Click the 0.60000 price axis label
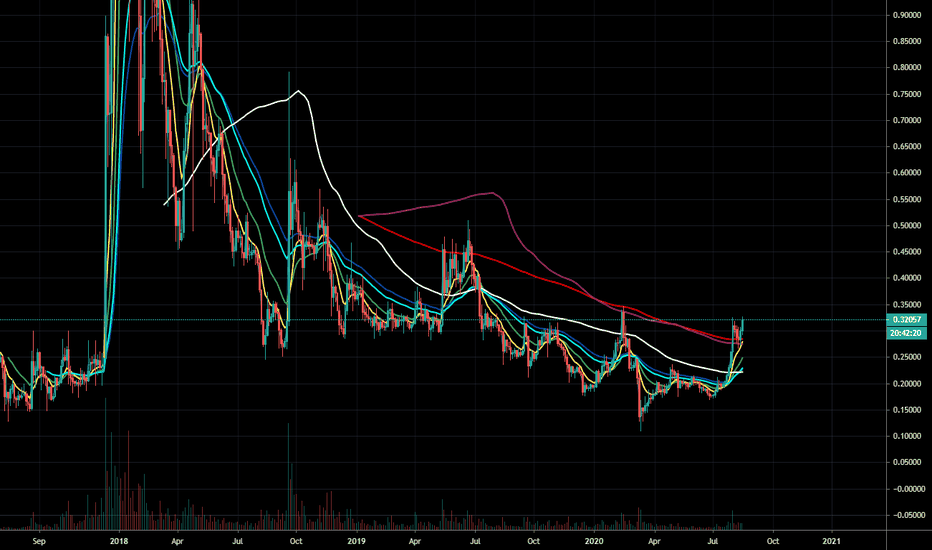This screenshot has width=932, height=550. coord(908,173)
